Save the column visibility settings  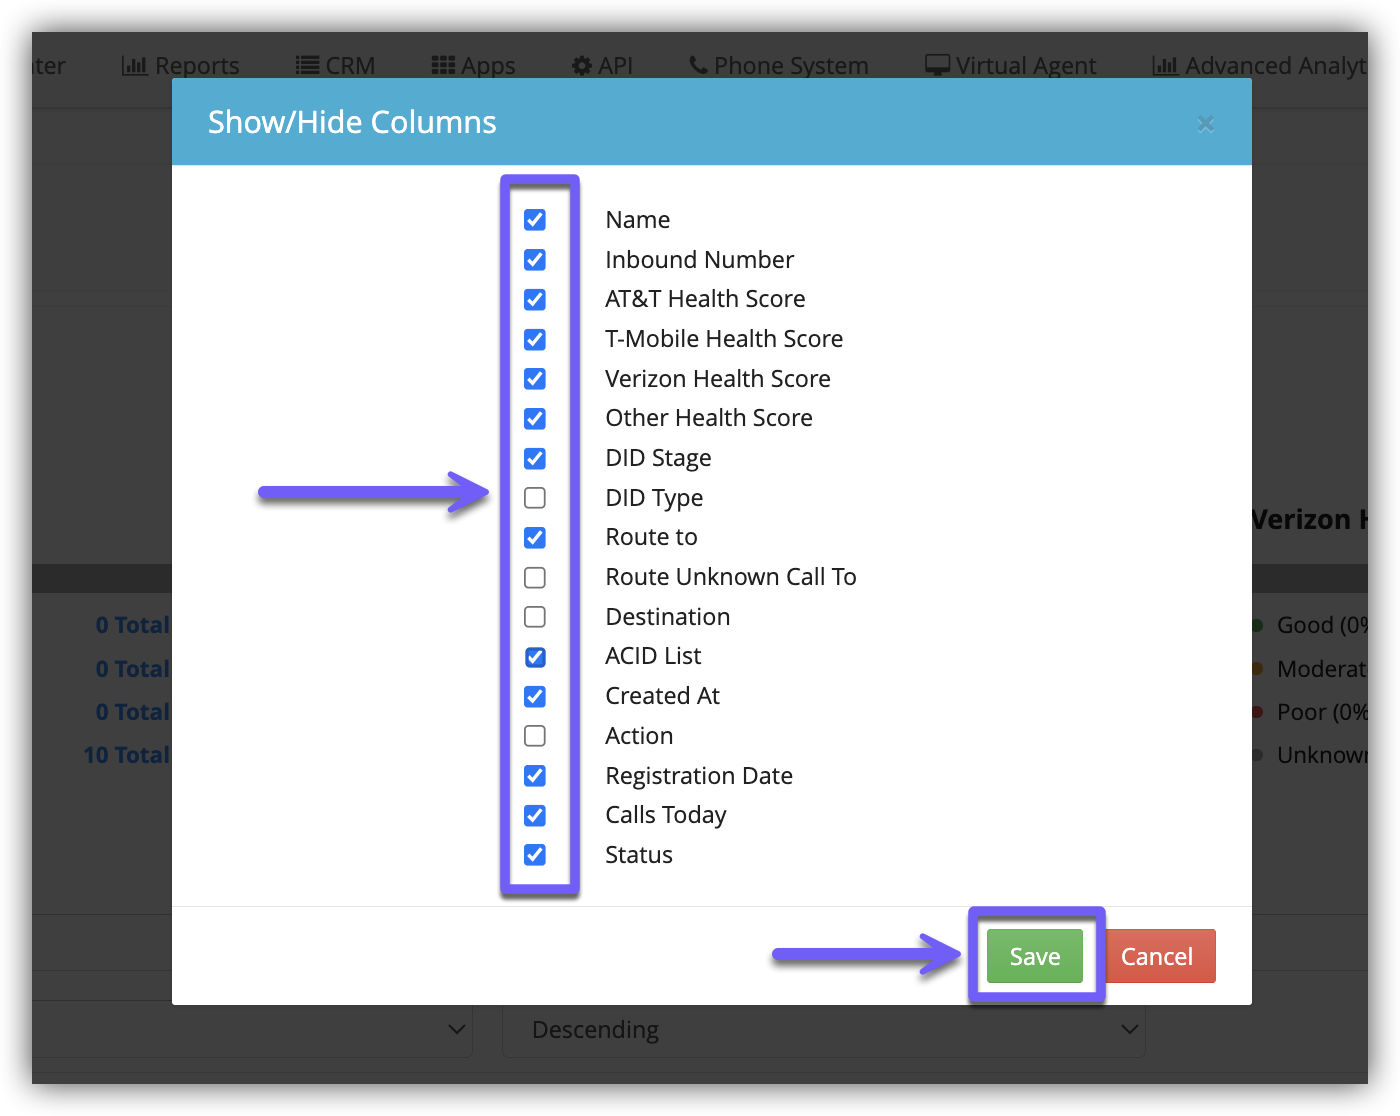pos(1034,957)
